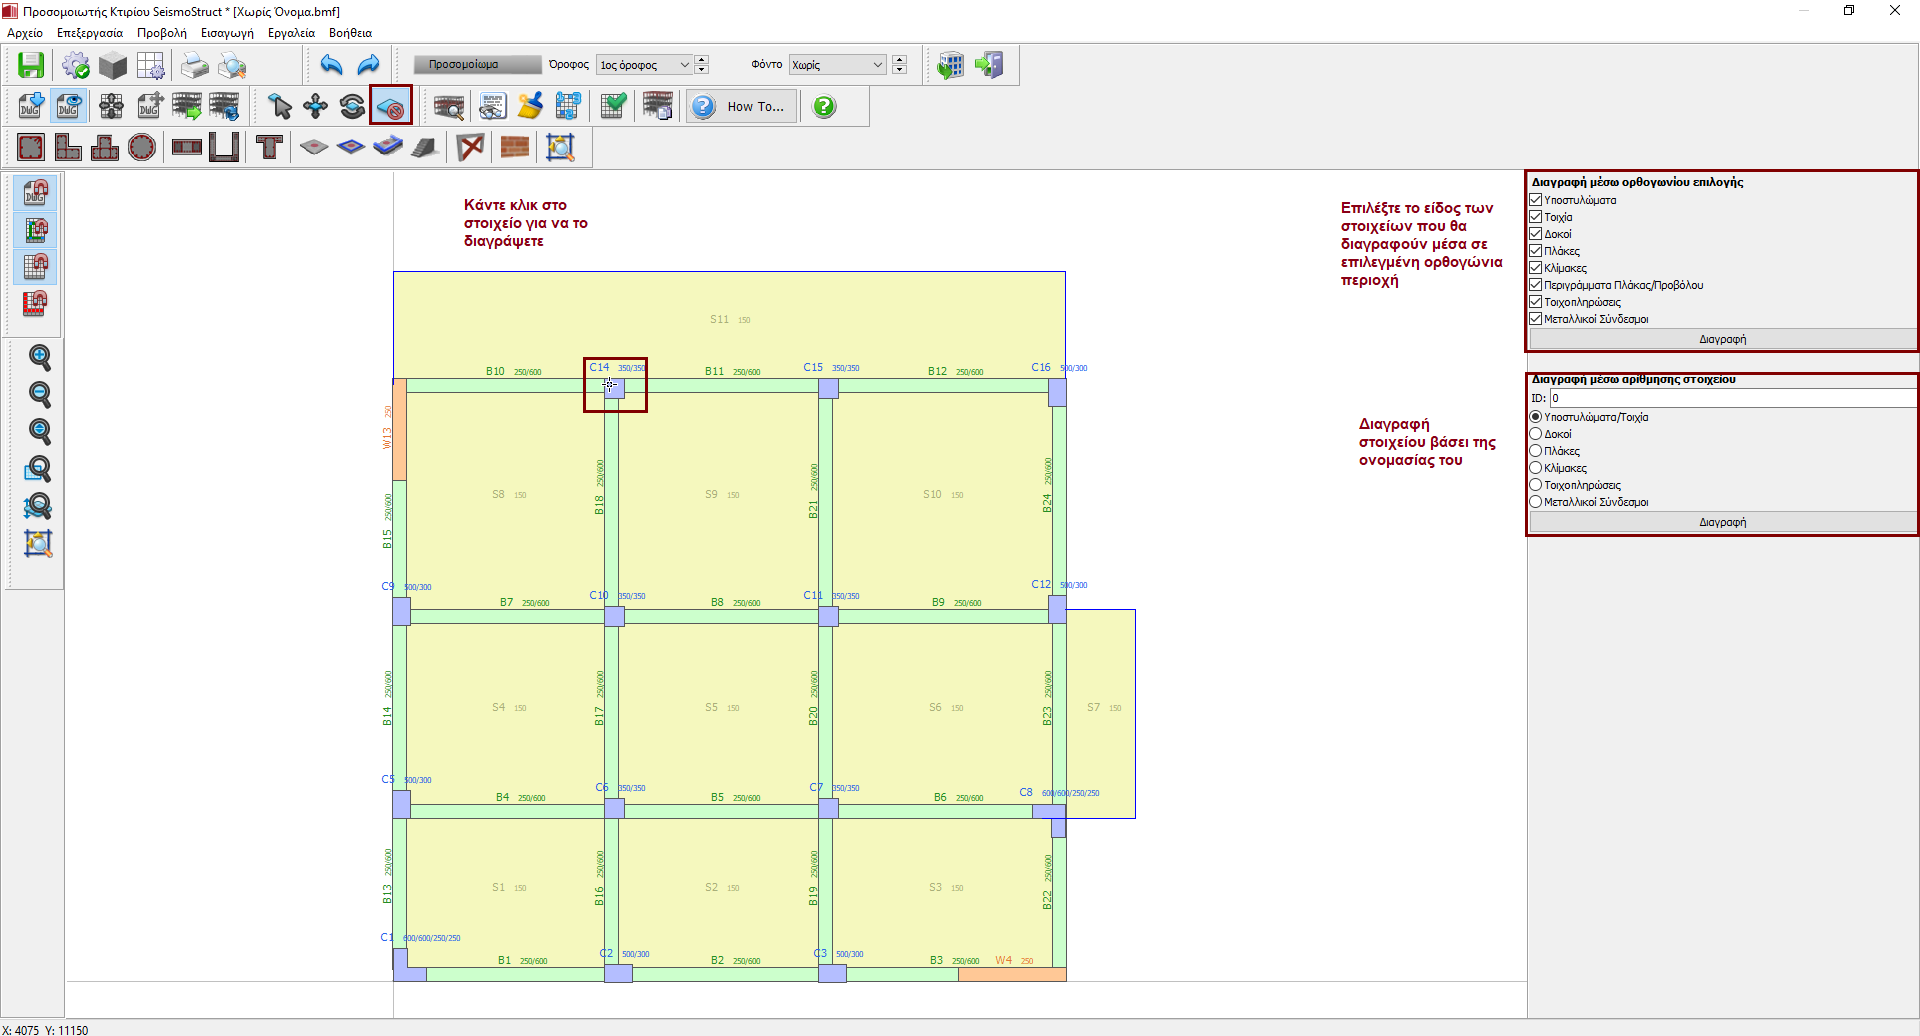Viewport: 1920px width, 1036px height.
Task: Click the floor stepper up arrow
Action: point(702,60)
